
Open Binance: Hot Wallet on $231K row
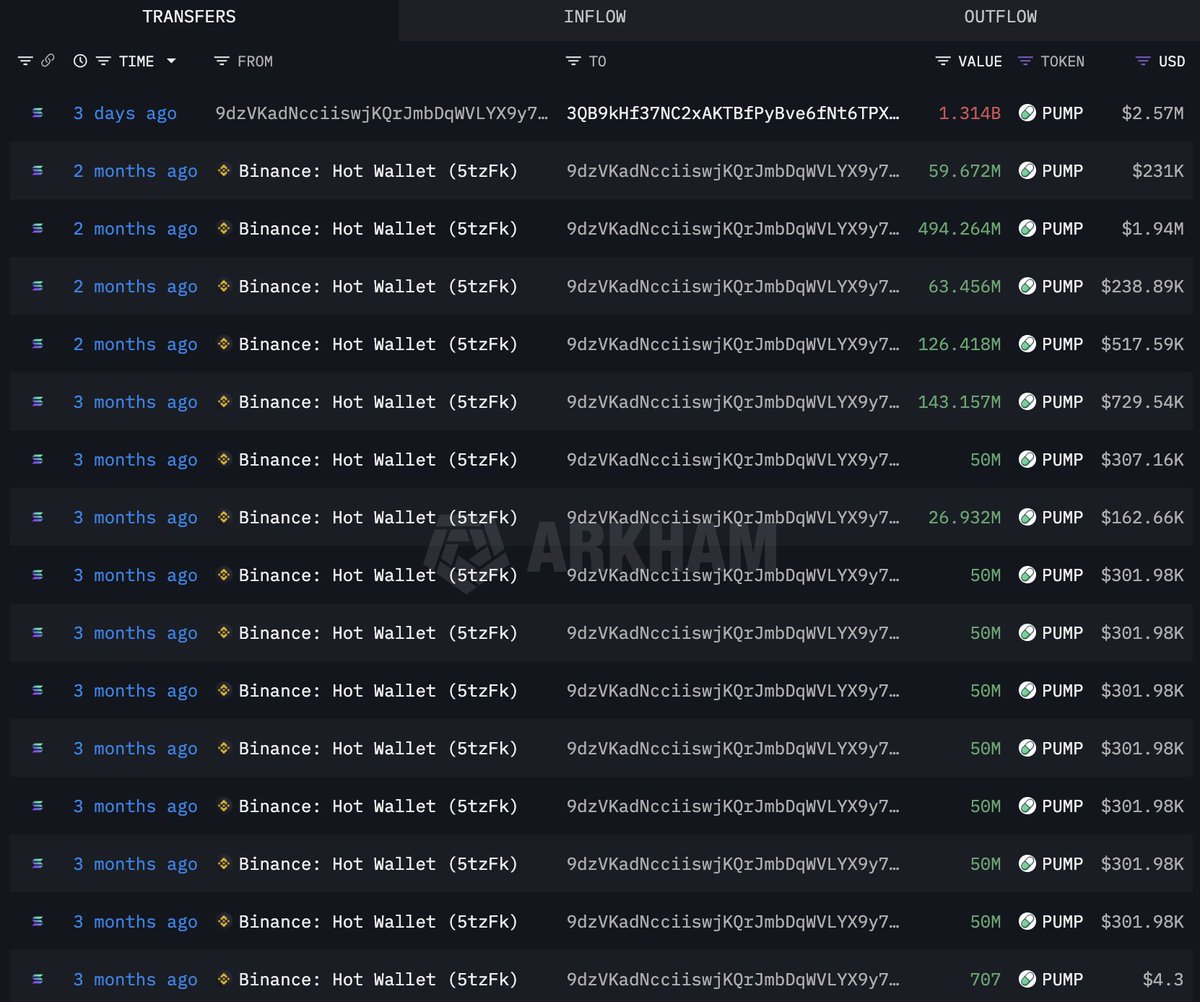click(378, 171)
